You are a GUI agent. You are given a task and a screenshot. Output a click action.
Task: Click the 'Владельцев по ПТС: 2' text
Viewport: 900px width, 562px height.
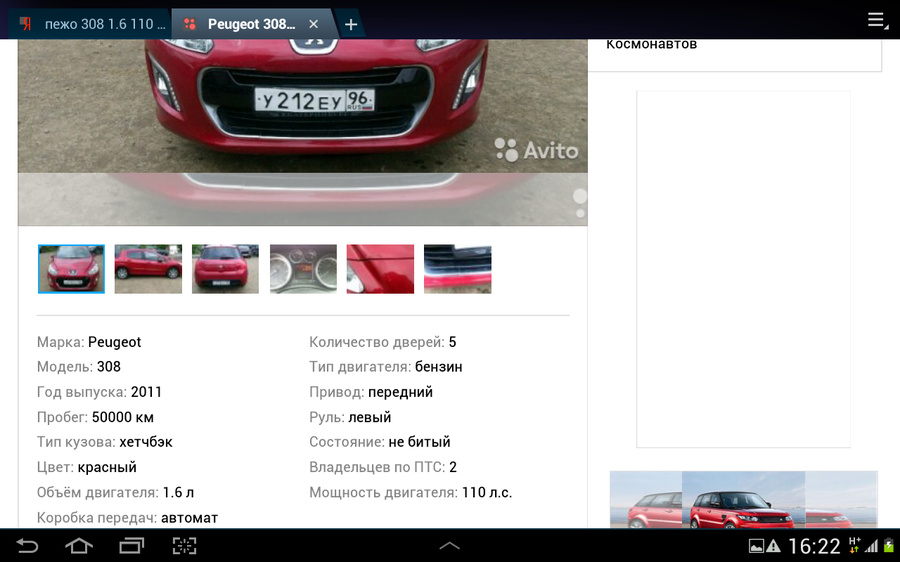[x=383, y=467]
